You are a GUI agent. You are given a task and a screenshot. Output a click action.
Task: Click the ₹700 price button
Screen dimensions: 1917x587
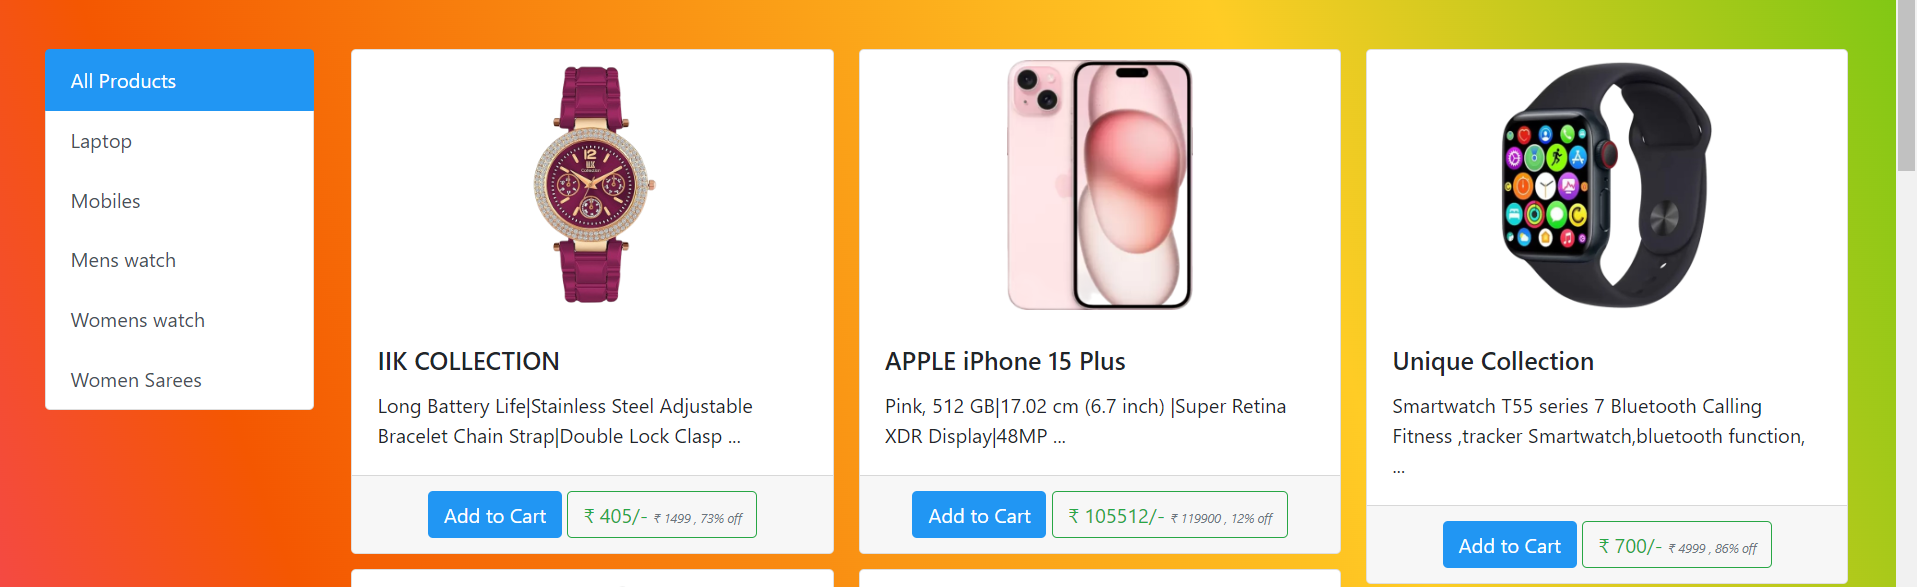[1676, 545]
